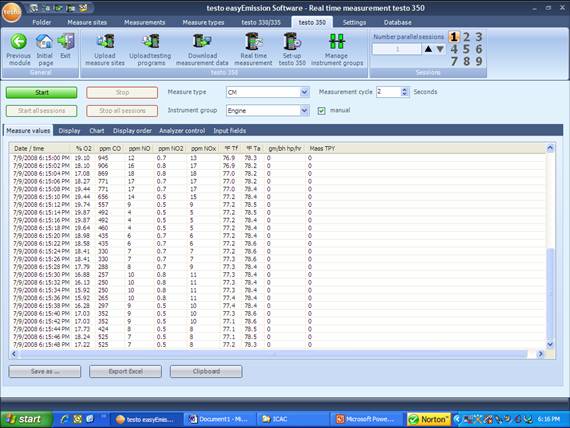Open Set-up testo 350 icon

click(x=292, y=41)
